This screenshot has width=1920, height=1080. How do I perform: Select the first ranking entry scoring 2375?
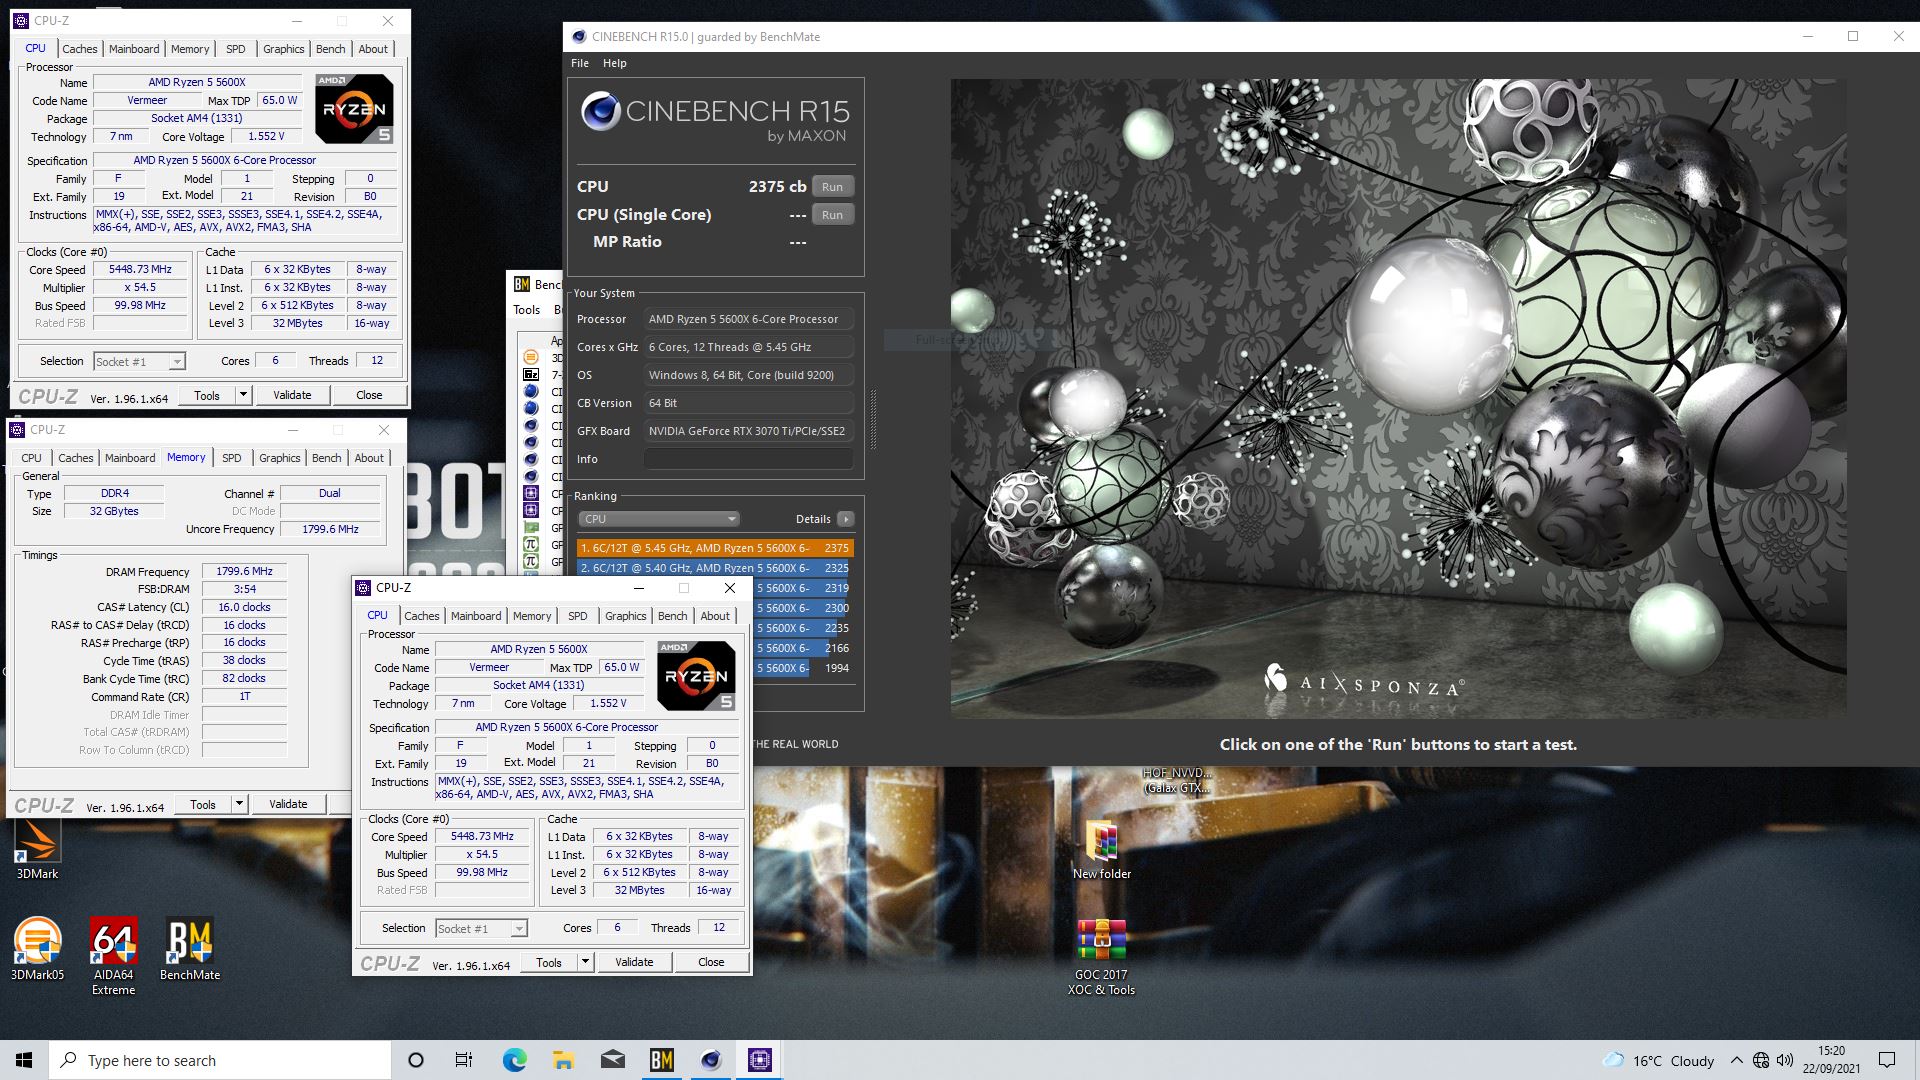pos(715,548)
